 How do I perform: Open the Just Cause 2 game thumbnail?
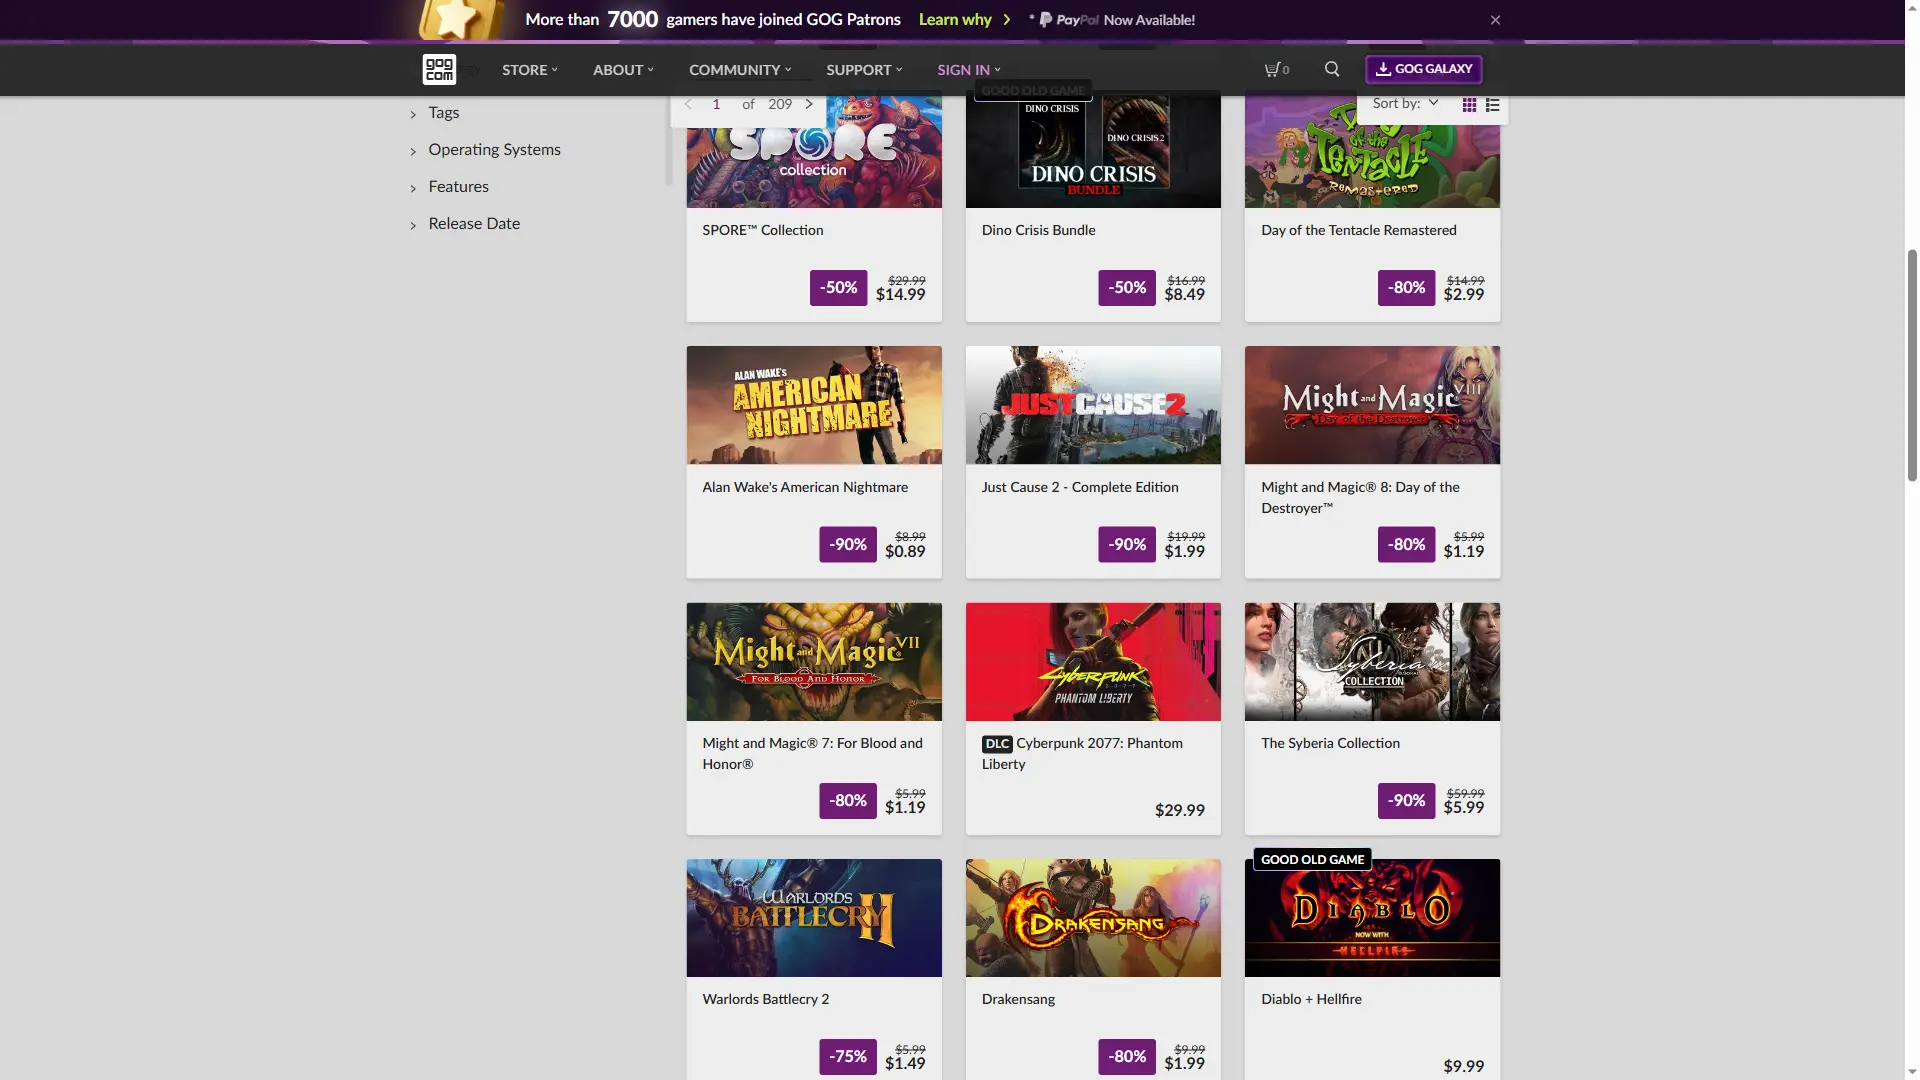tap(1092, 405)
